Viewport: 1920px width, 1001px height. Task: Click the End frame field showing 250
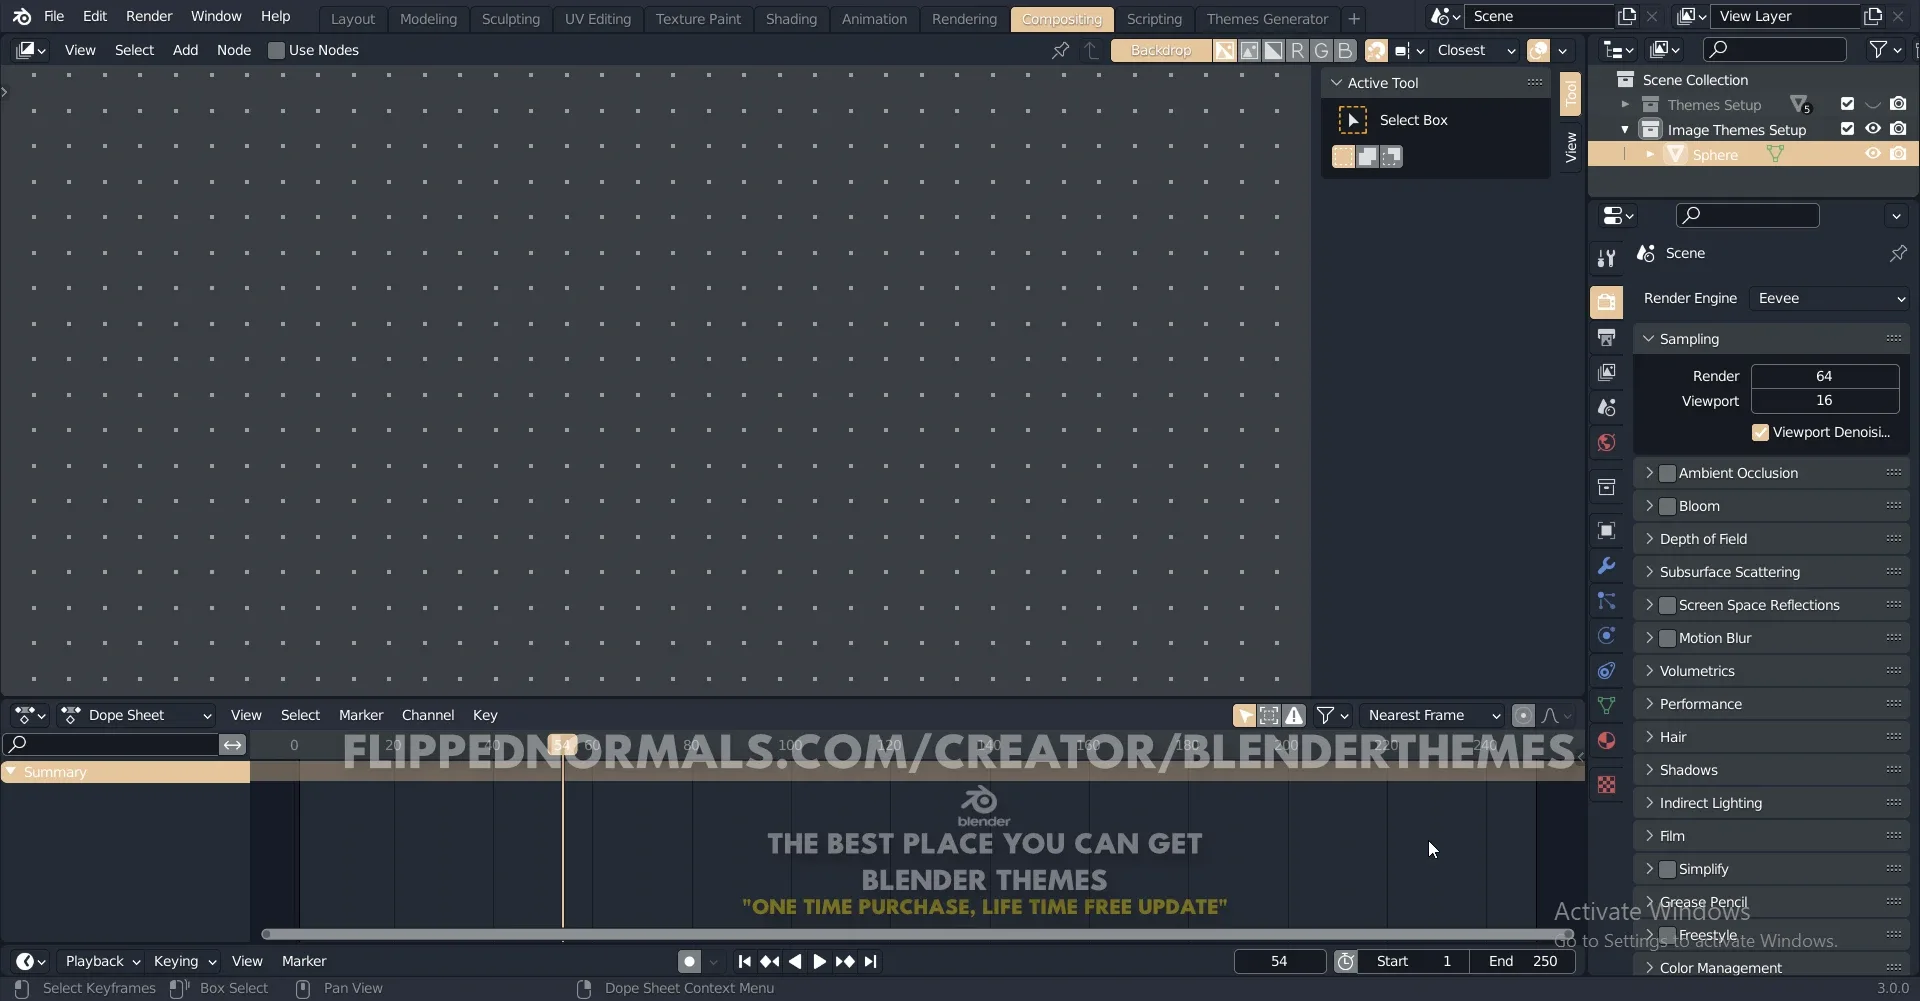point(1522,961)
